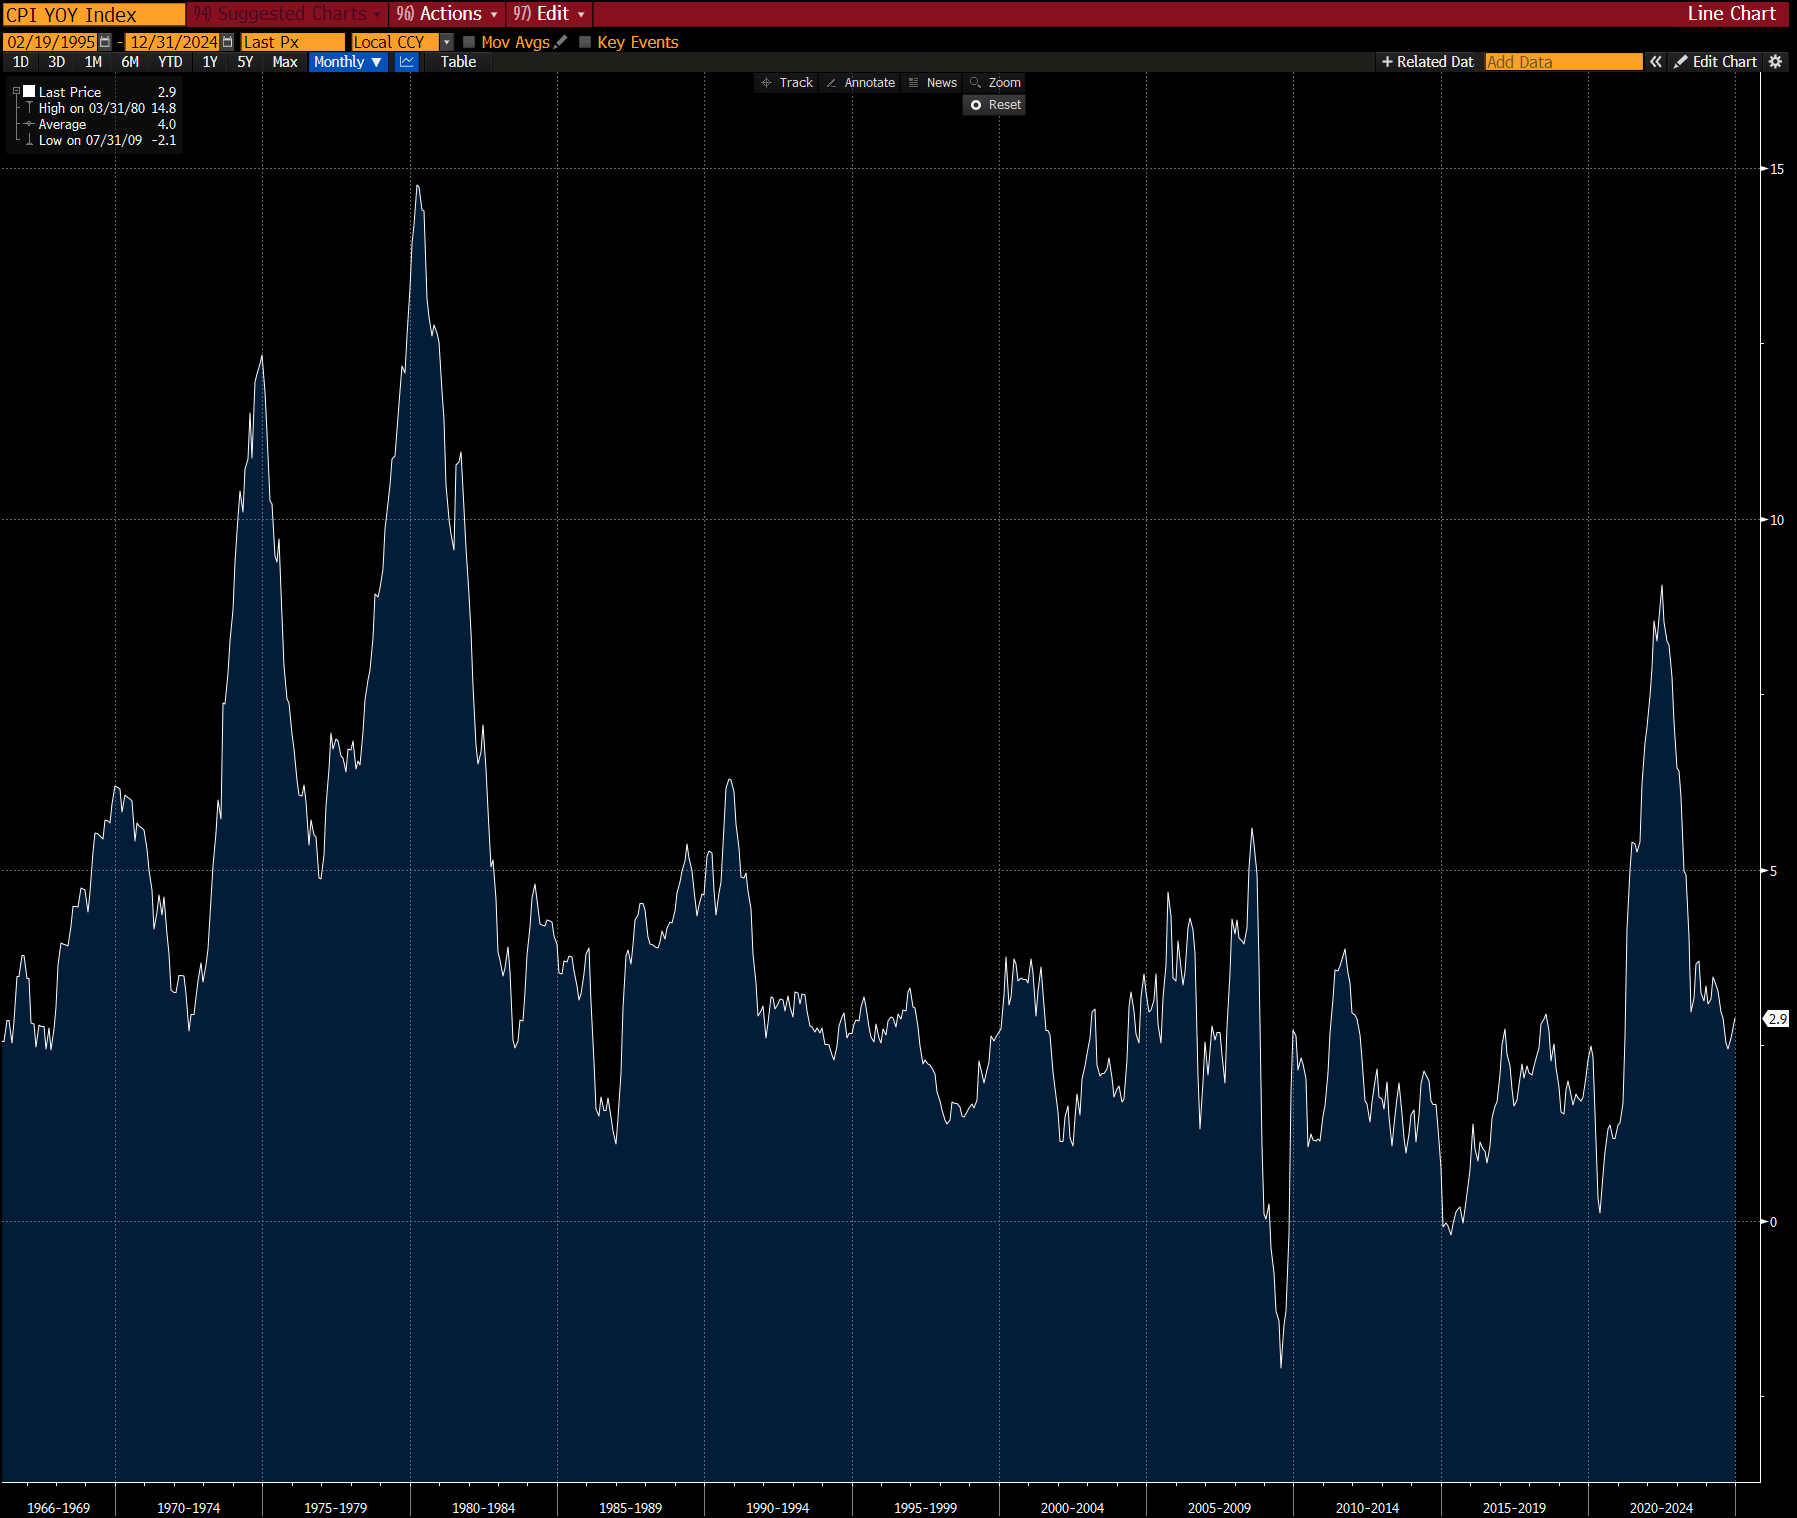The width and height of the screenshot is (1797, 1518).
Task: Select the Track crosshair tool
Action: [x=786, y=82]
